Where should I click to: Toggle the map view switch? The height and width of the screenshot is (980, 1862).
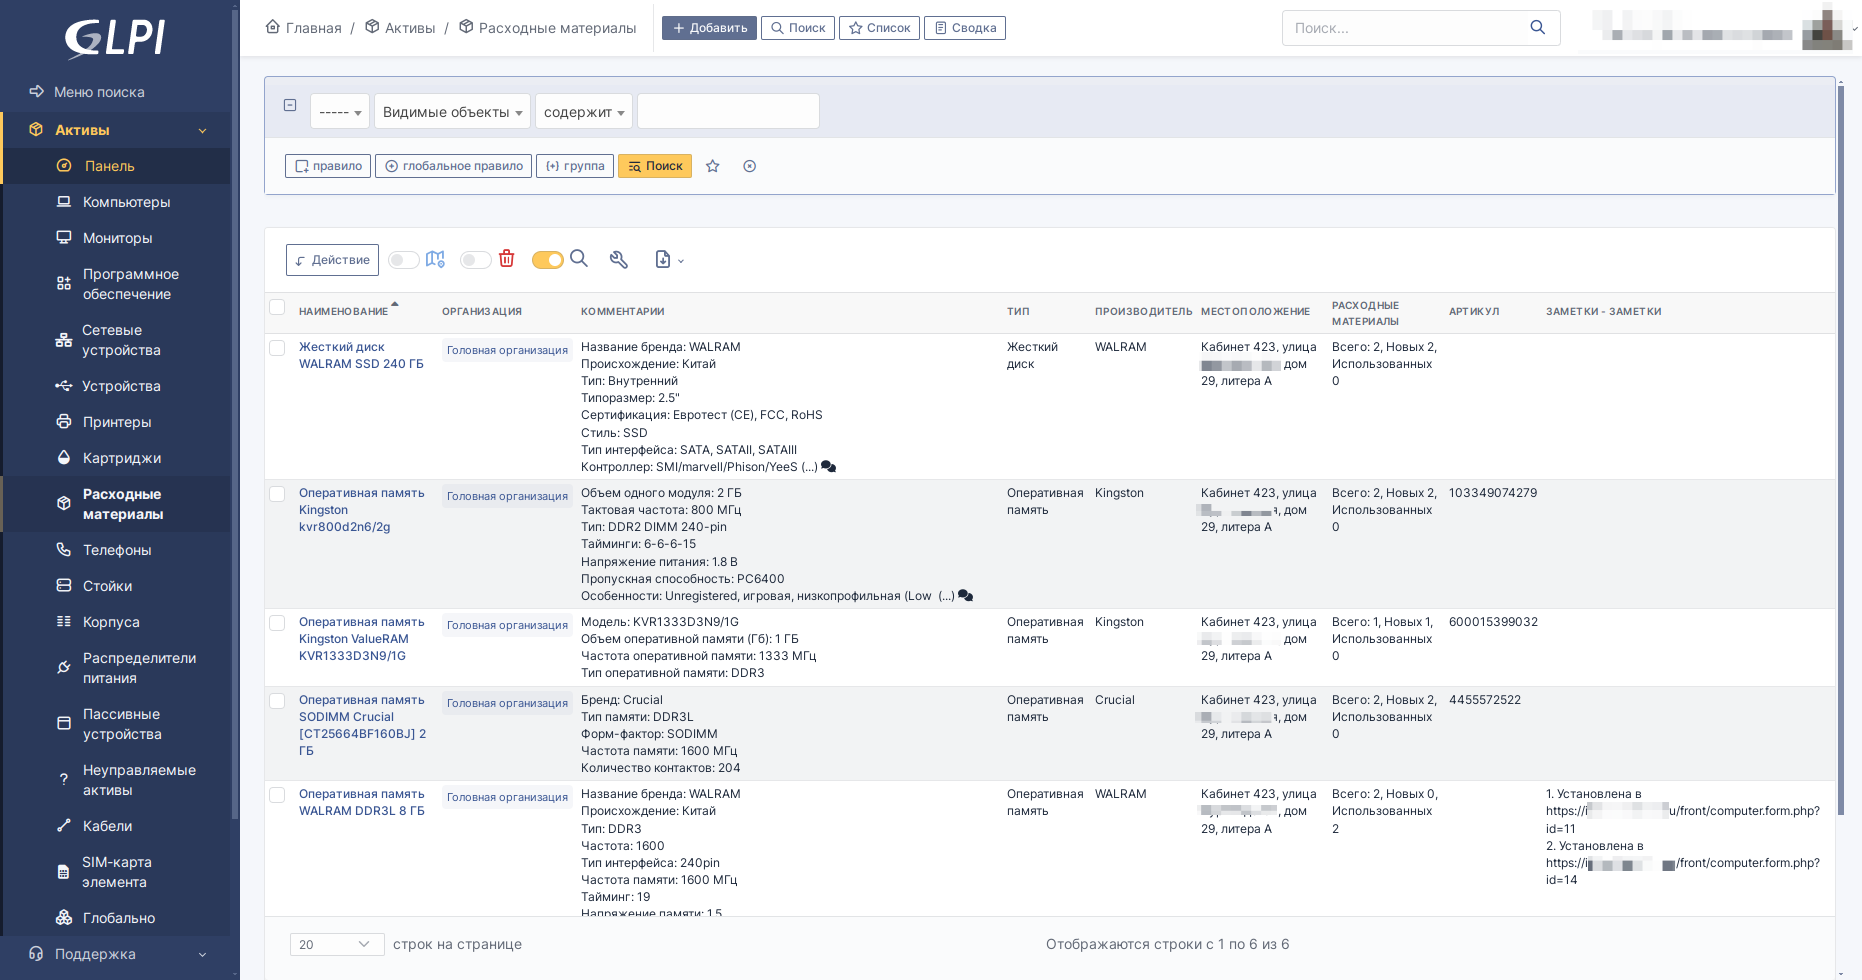[x=404, y=260]
